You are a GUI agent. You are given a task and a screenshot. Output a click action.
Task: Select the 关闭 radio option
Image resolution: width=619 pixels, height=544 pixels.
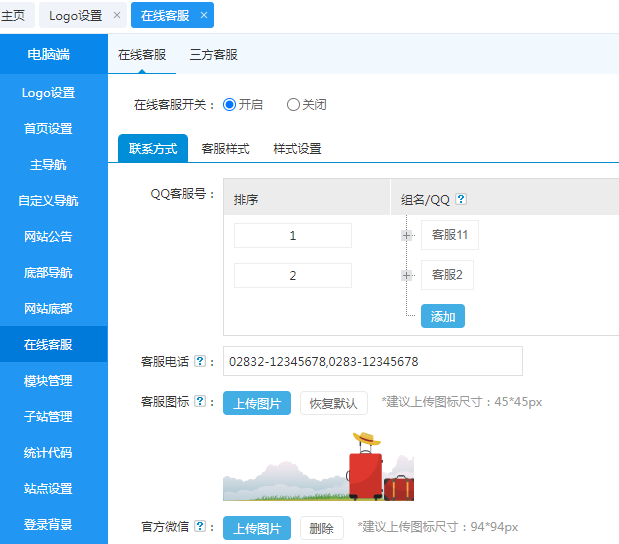[293, 104]
